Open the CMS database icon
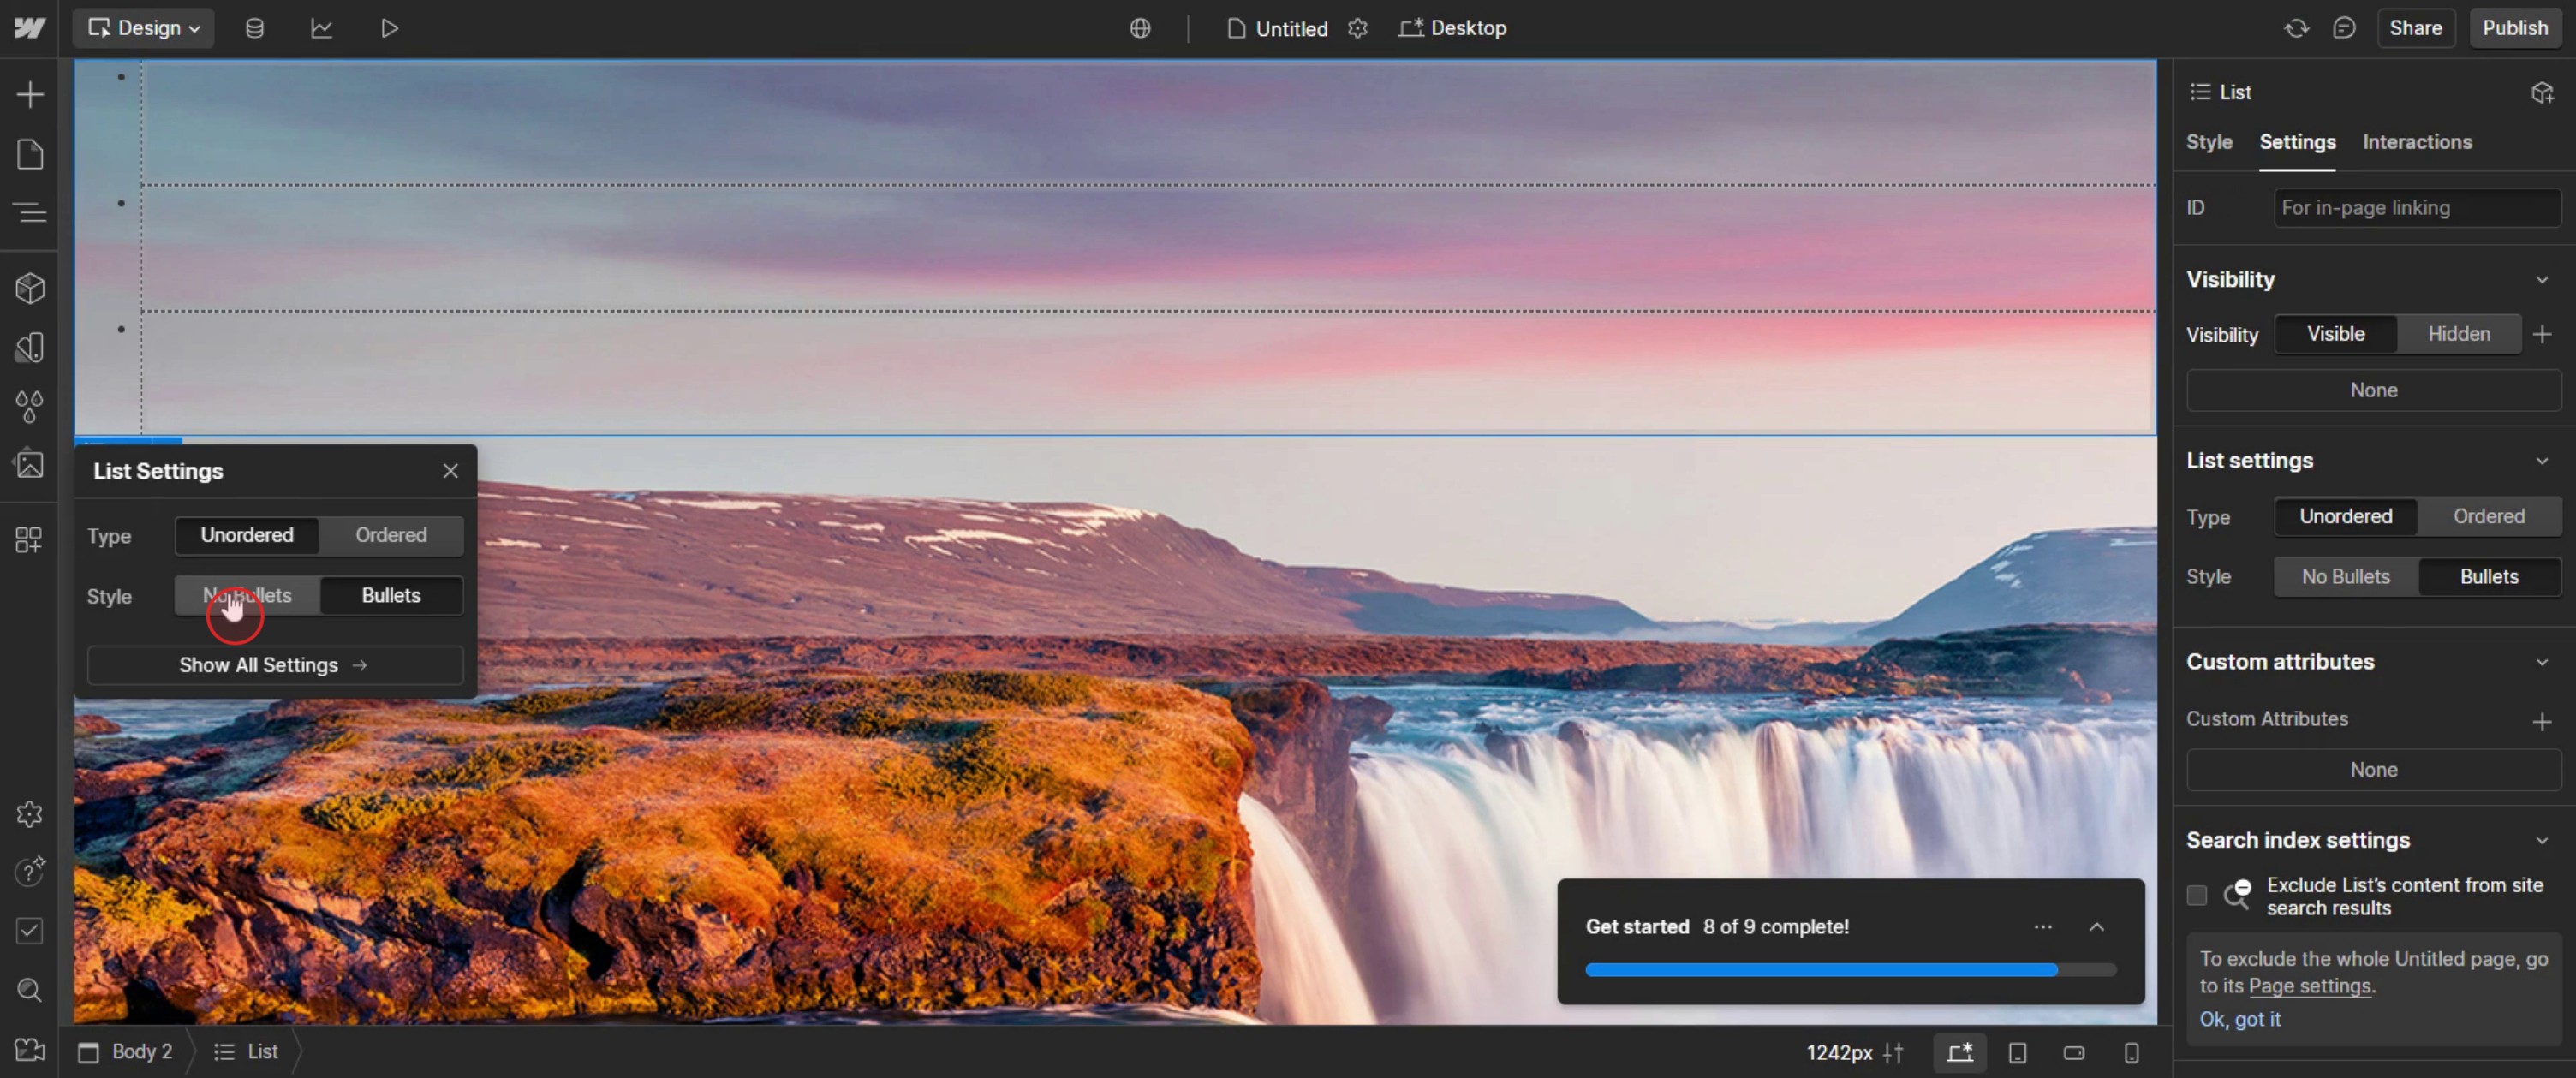The width and height of the screenshot is (2576, 1078). (x=255, y=28)
